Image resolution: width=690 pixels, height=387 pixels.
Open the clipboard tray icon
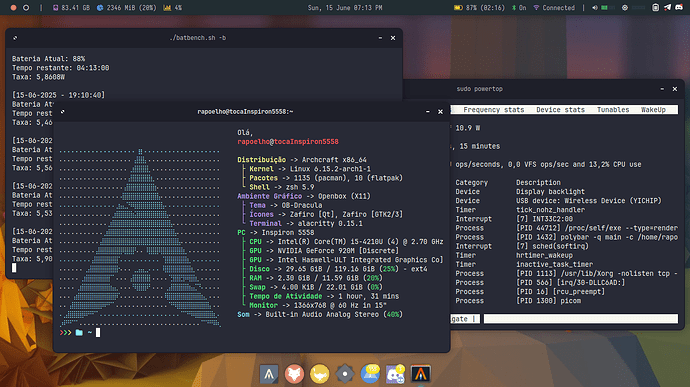[655, 7]
